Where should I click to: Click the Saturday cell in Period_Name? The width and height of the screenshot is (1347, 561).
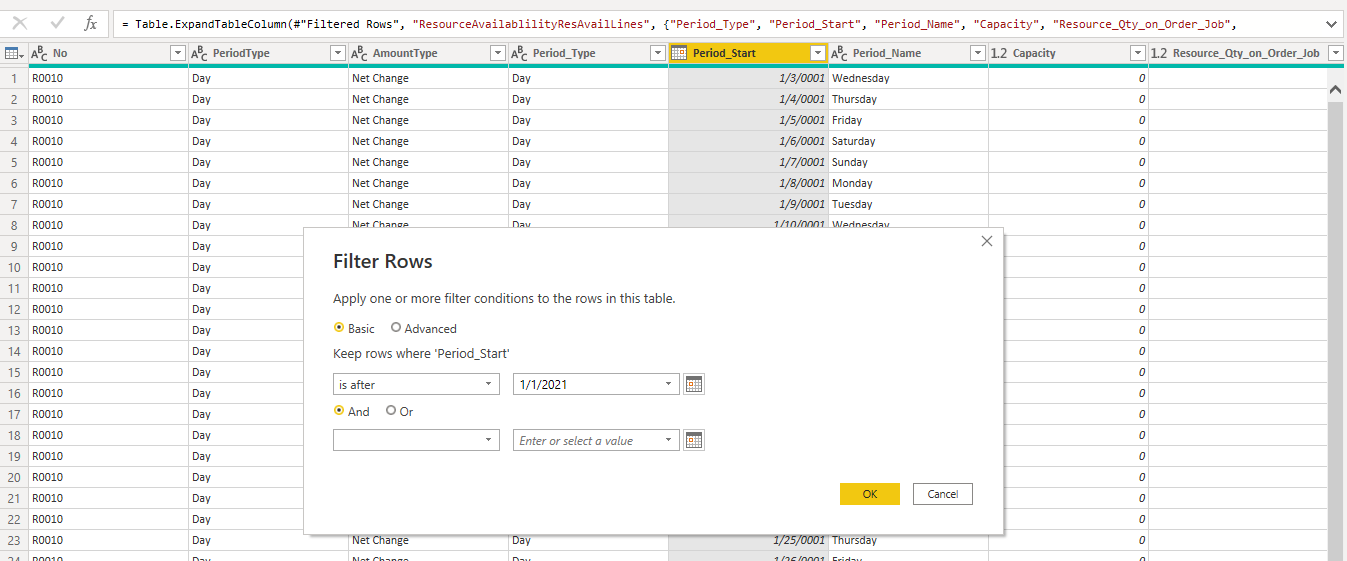coord(908,141)
